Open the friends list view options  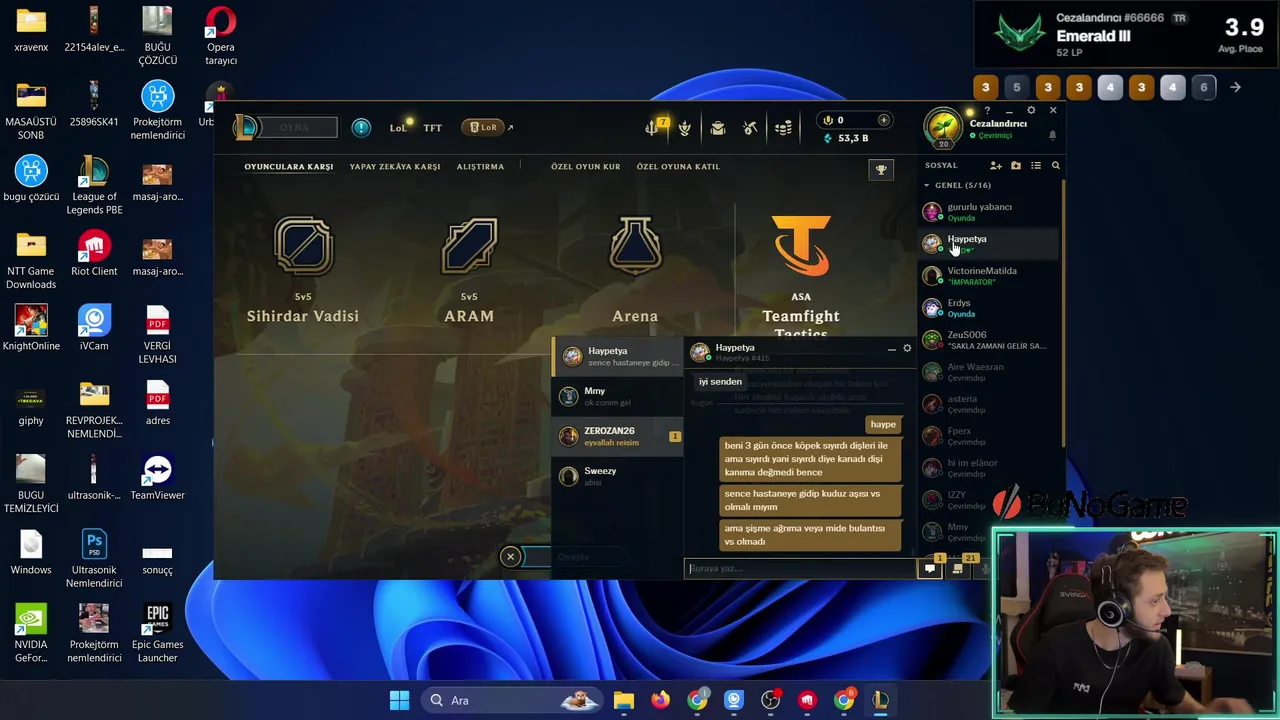[x=1036, y=165]
